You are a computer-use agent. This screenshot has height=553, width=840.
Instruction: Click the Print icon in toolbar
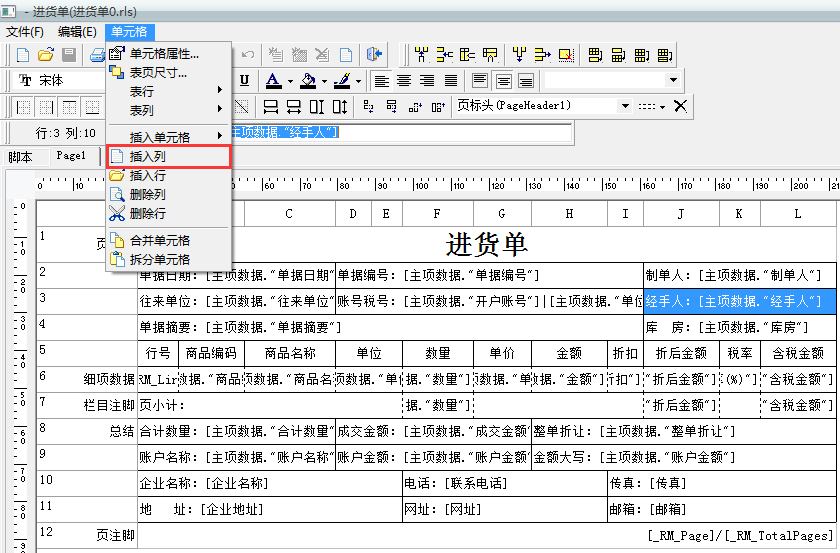point(97,55)
